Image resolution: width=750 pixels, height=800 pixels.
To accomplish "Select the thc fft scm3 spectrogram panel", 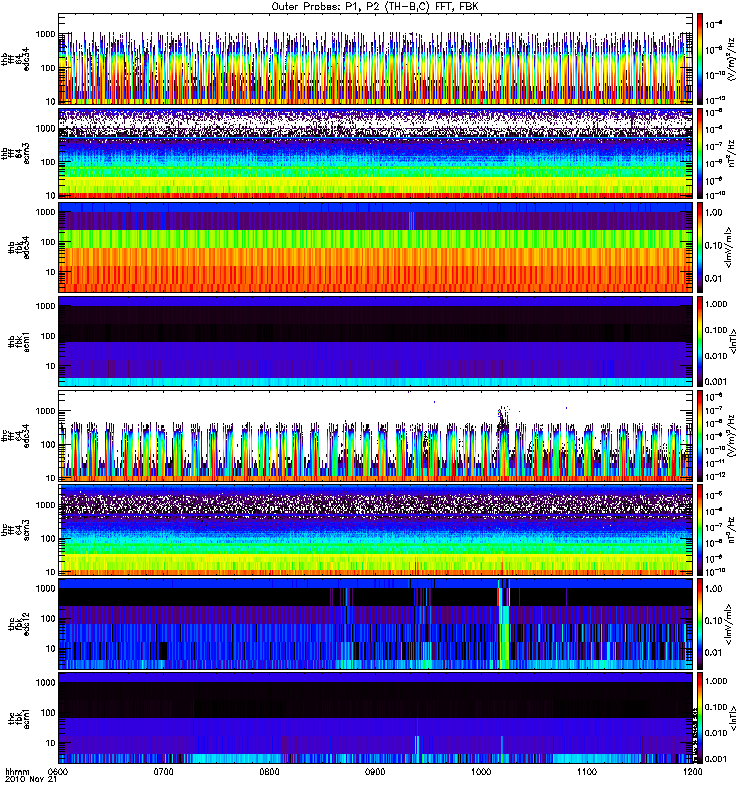I will pyautogui.click(x=374, y=529).
